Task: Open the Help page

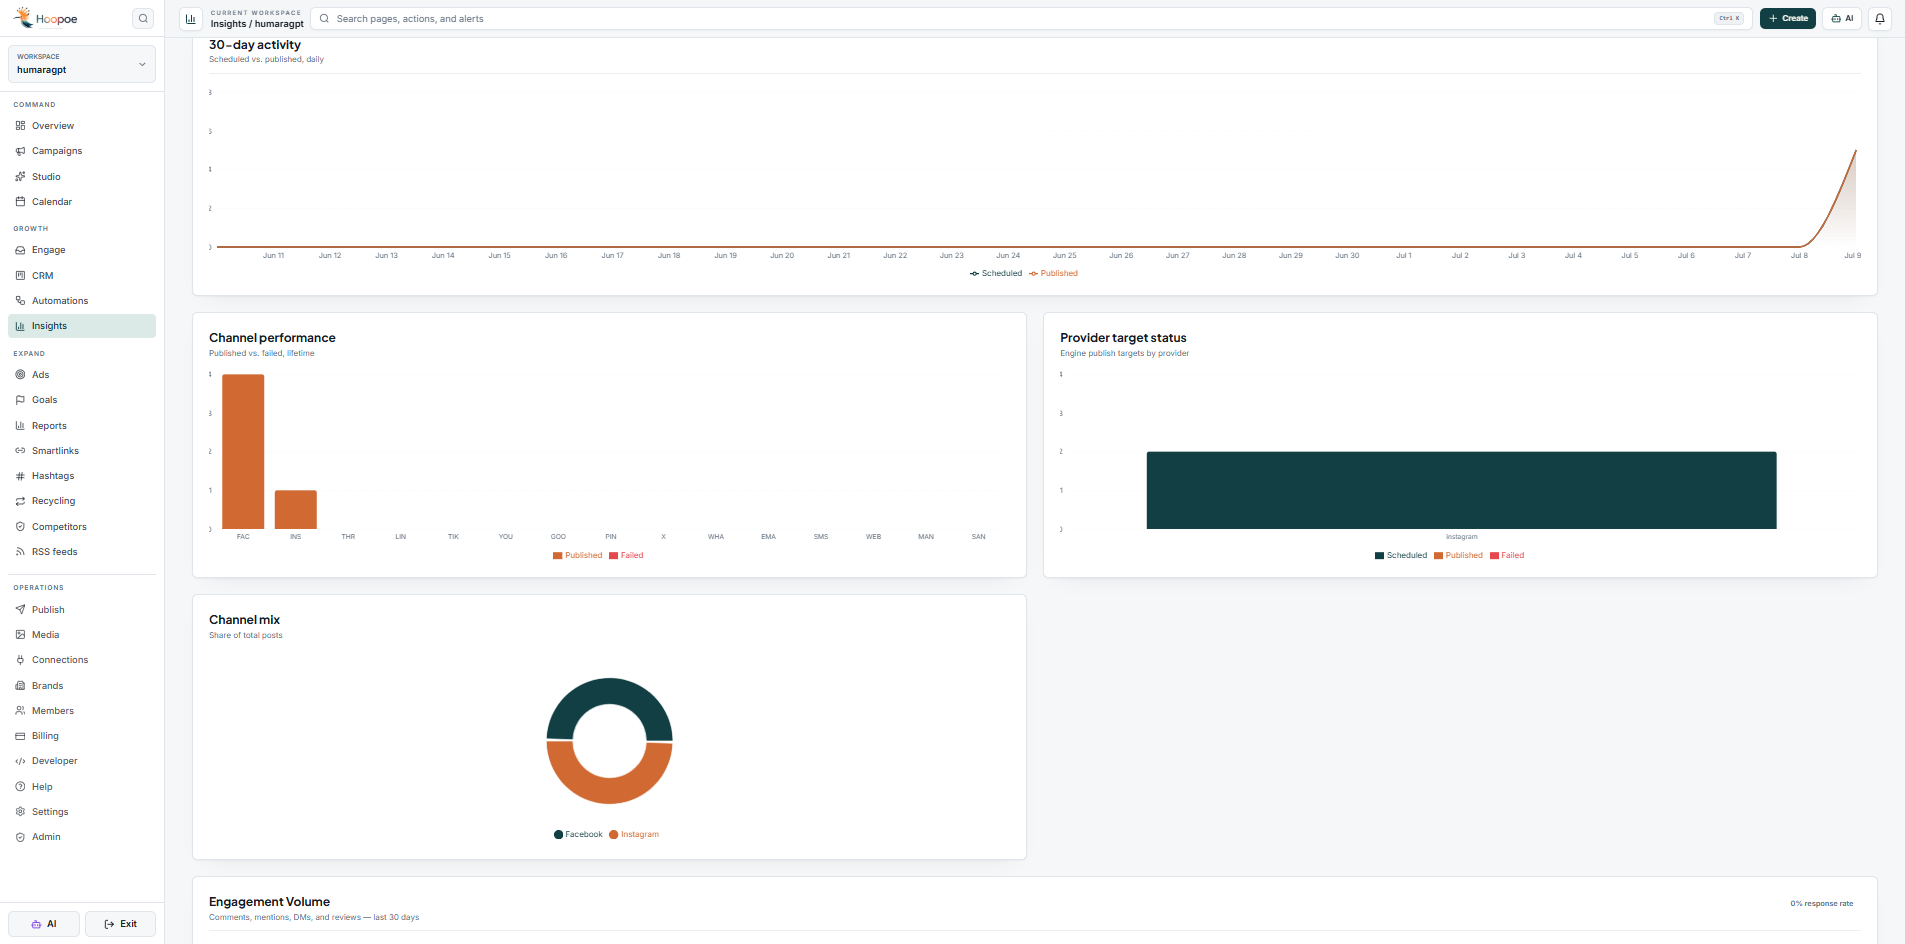Action: (x=82, y=787)
